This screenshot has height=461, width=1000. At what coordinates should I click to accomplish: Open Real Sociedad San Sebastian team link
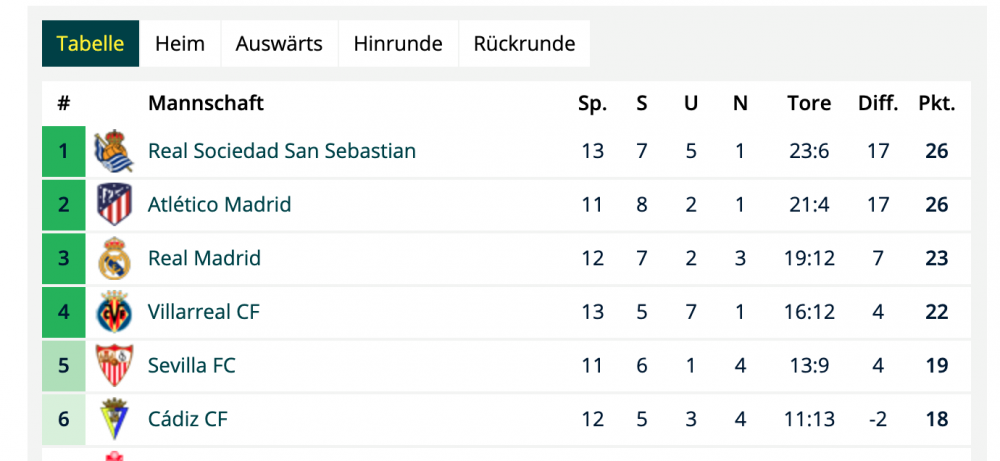pyautogui.click(x=282, y=152)
